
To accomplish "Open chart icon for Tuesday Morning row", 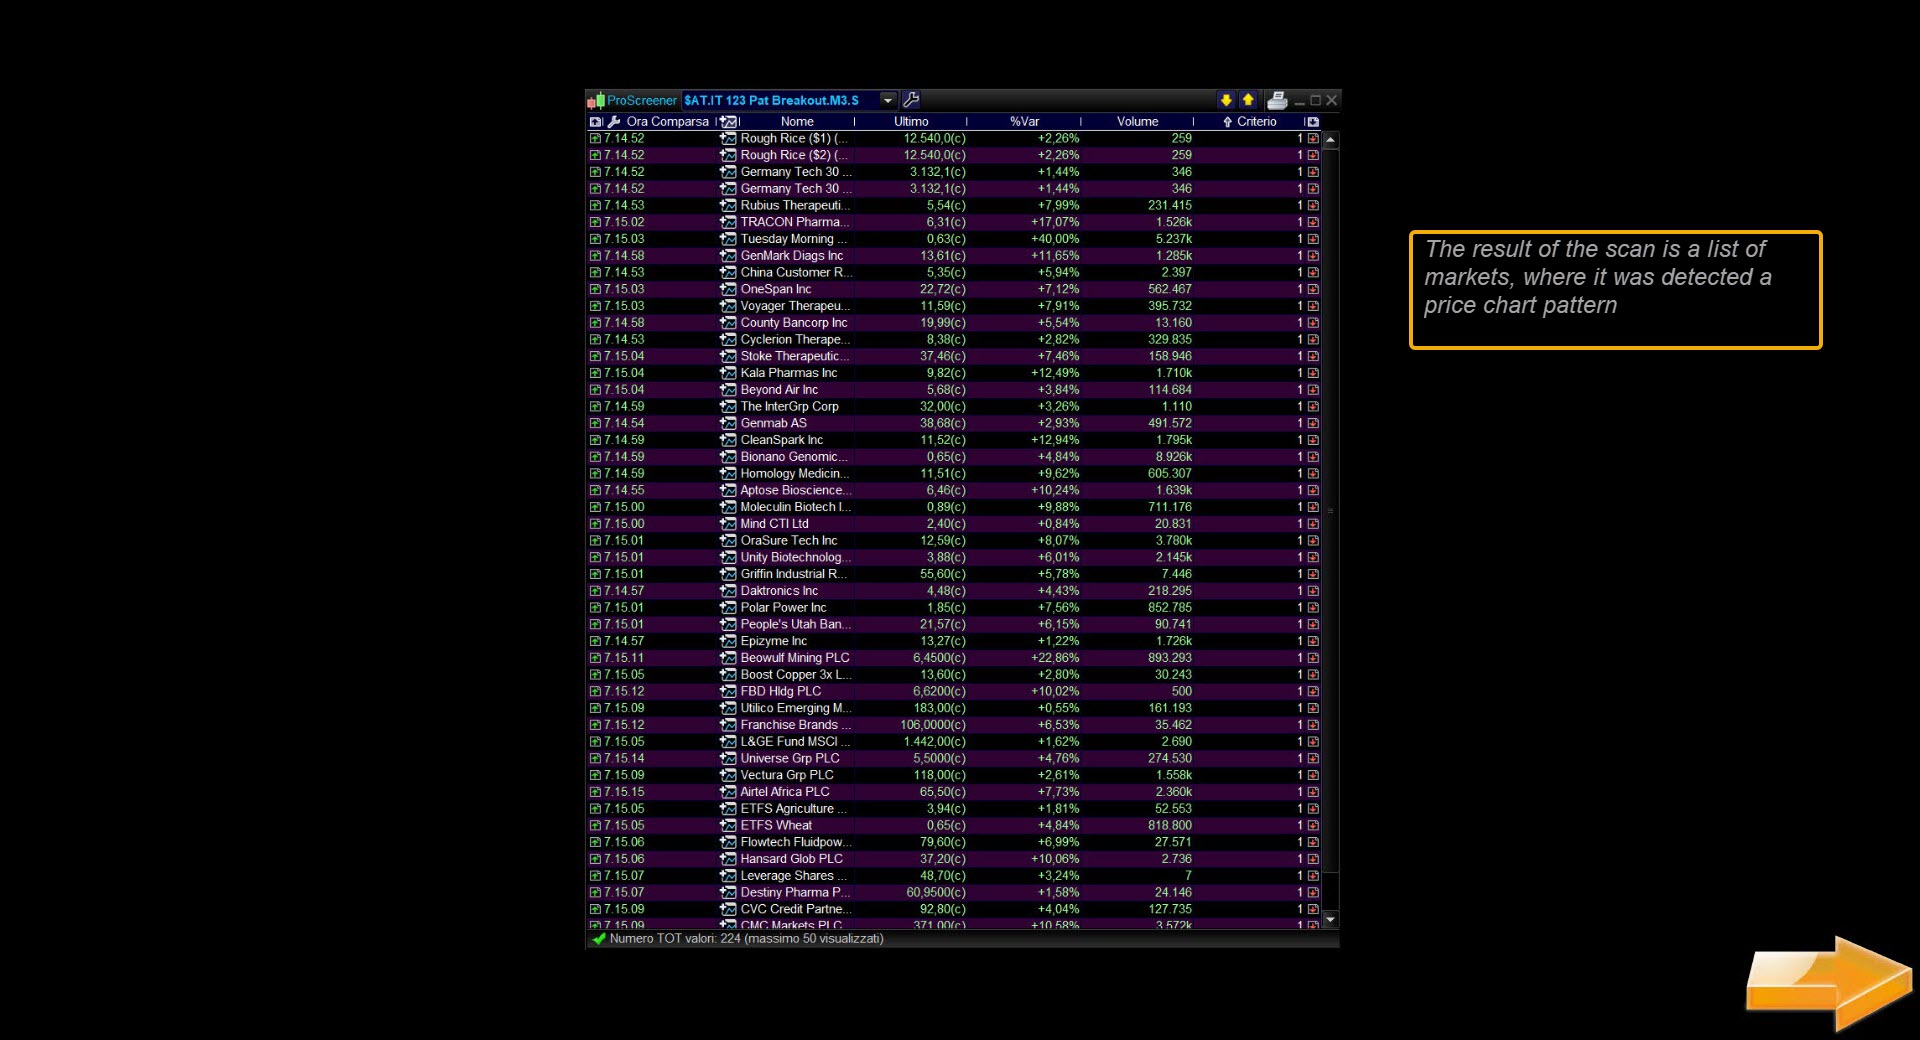I will click(x=728, y=239).
